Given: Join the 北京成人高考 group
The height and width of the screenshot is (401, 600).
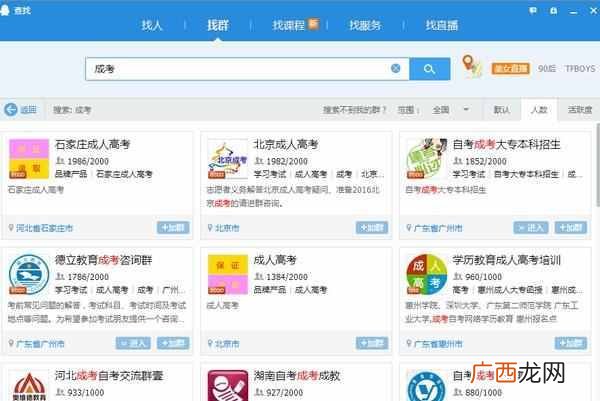Looking at the screenshot, I should [x=372, y=228].
